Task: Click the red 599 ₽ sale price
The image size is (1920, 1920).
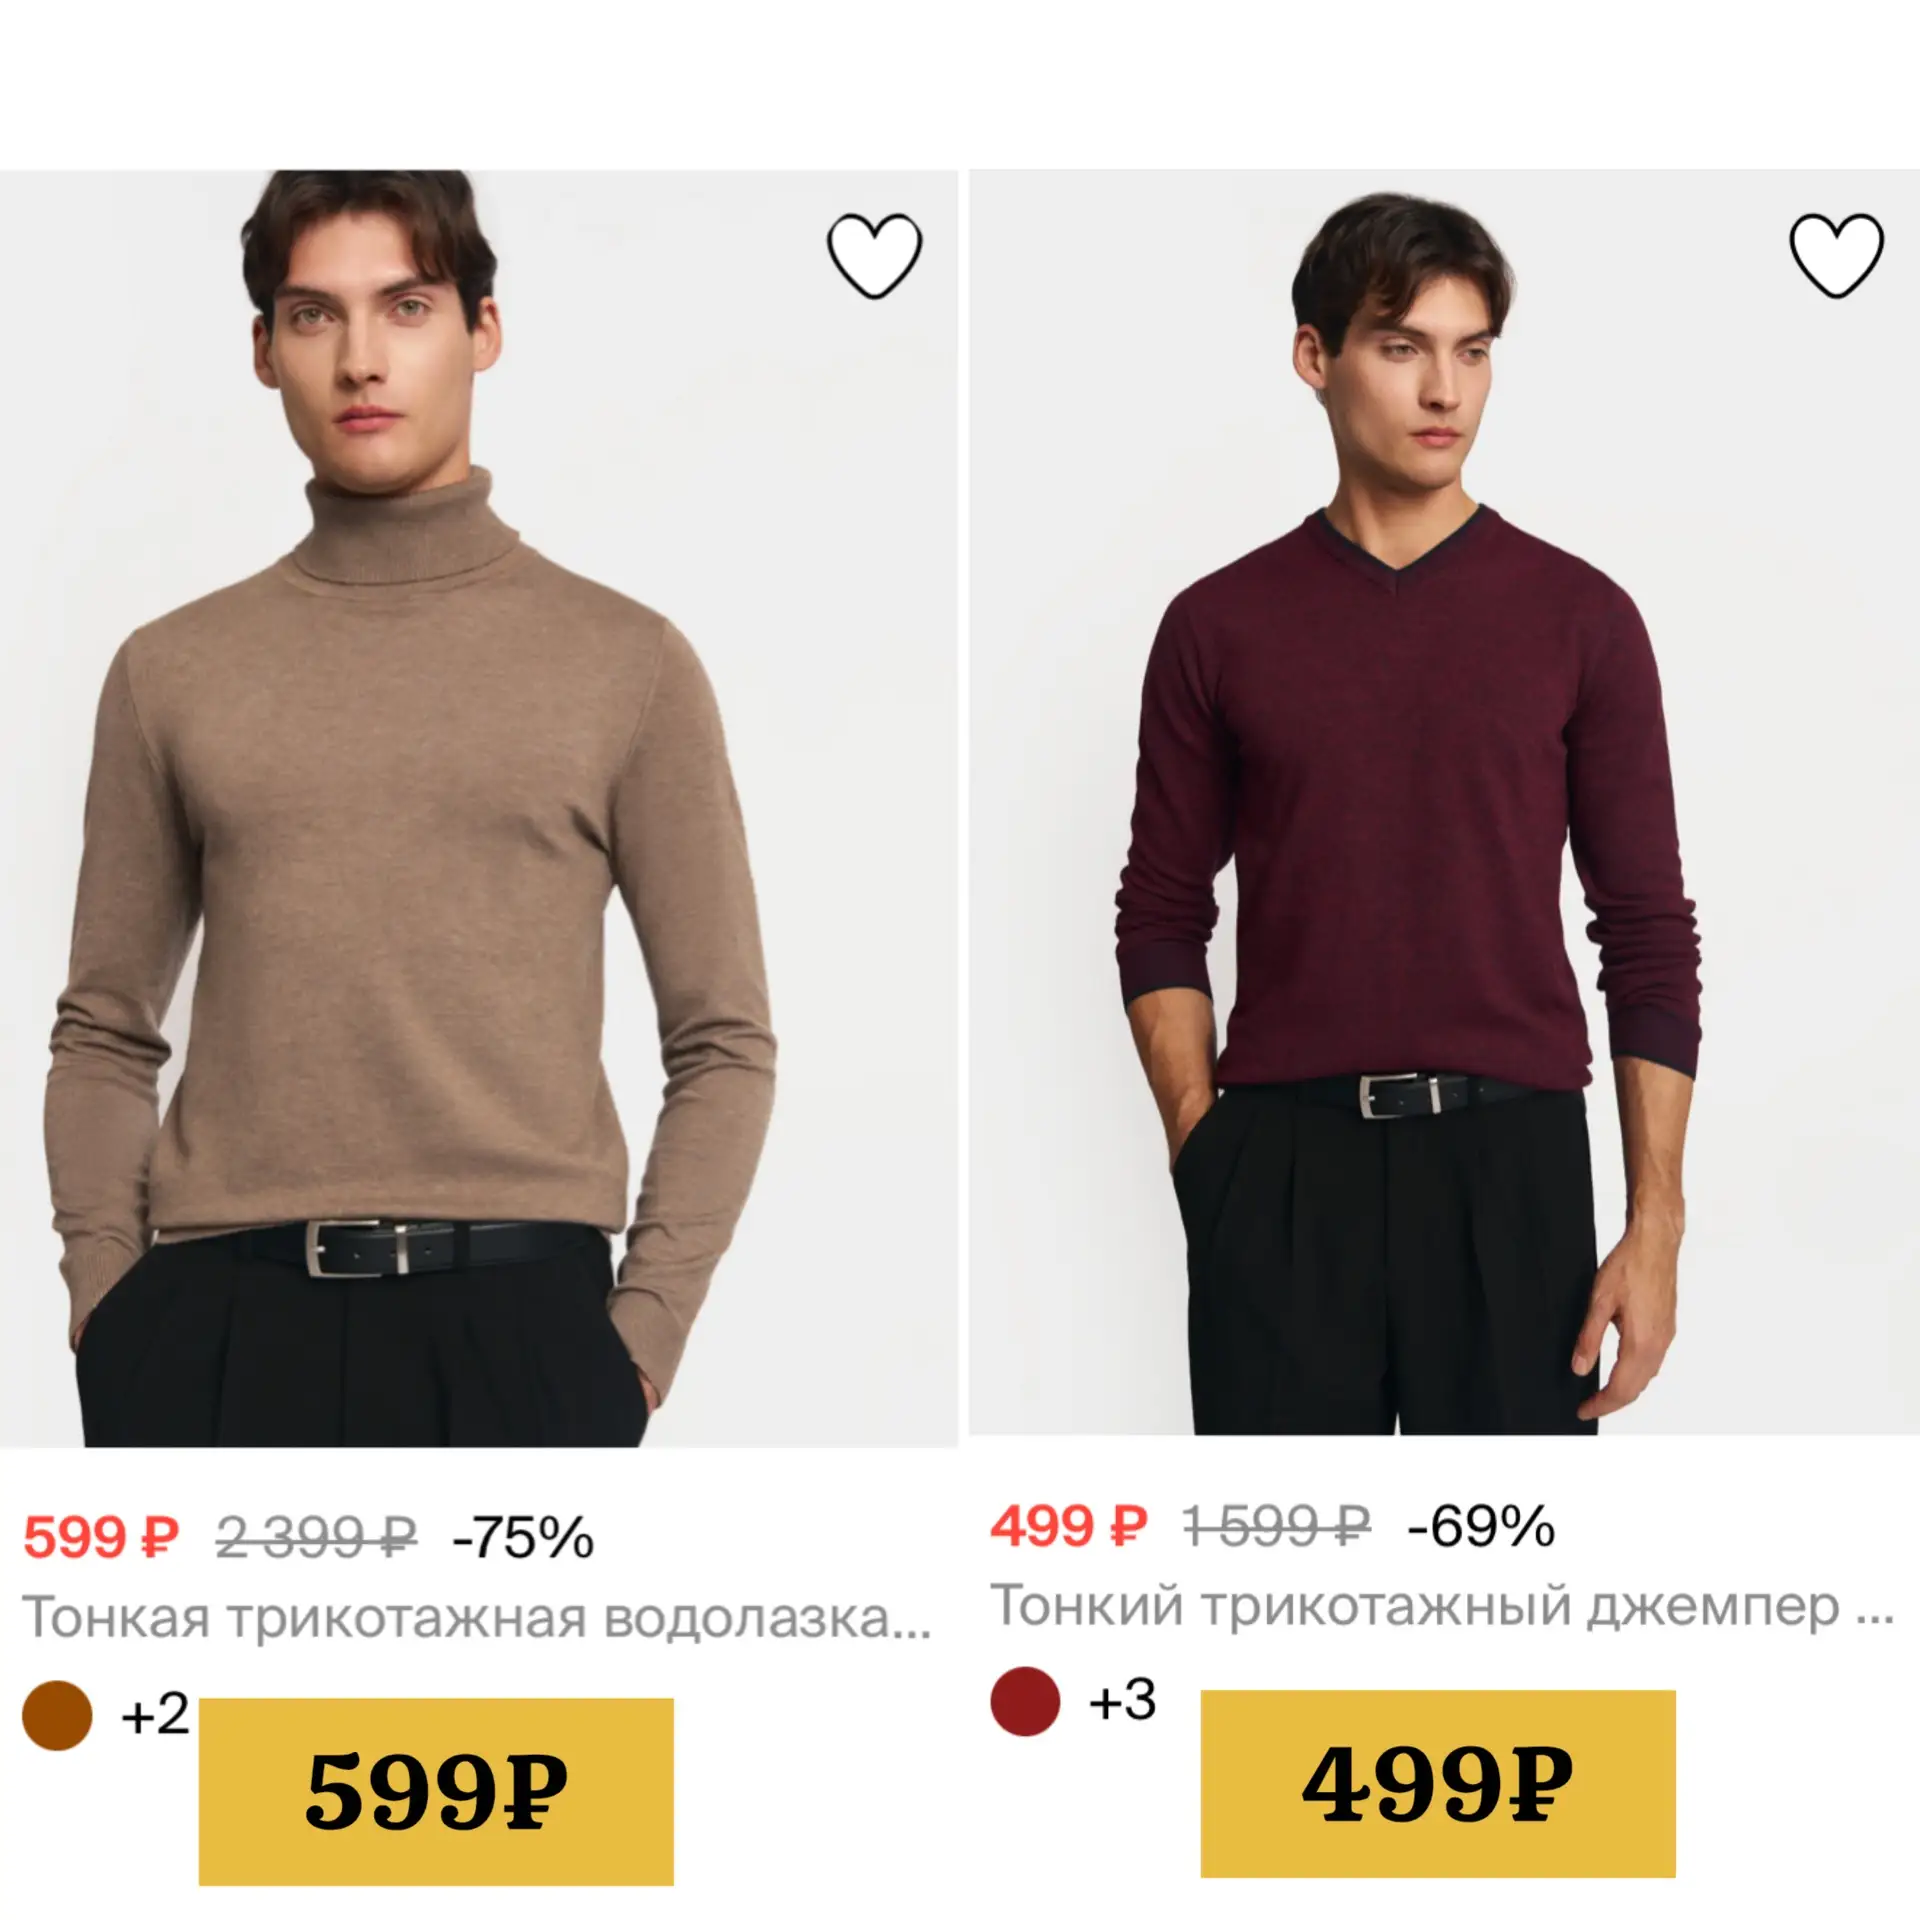Action: [101, 1537]
